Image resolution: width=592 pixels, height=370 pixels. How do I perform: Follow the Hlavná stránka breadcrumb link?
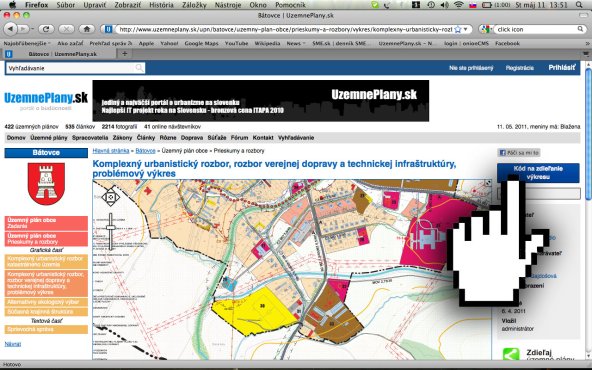[x=111, y=151]
